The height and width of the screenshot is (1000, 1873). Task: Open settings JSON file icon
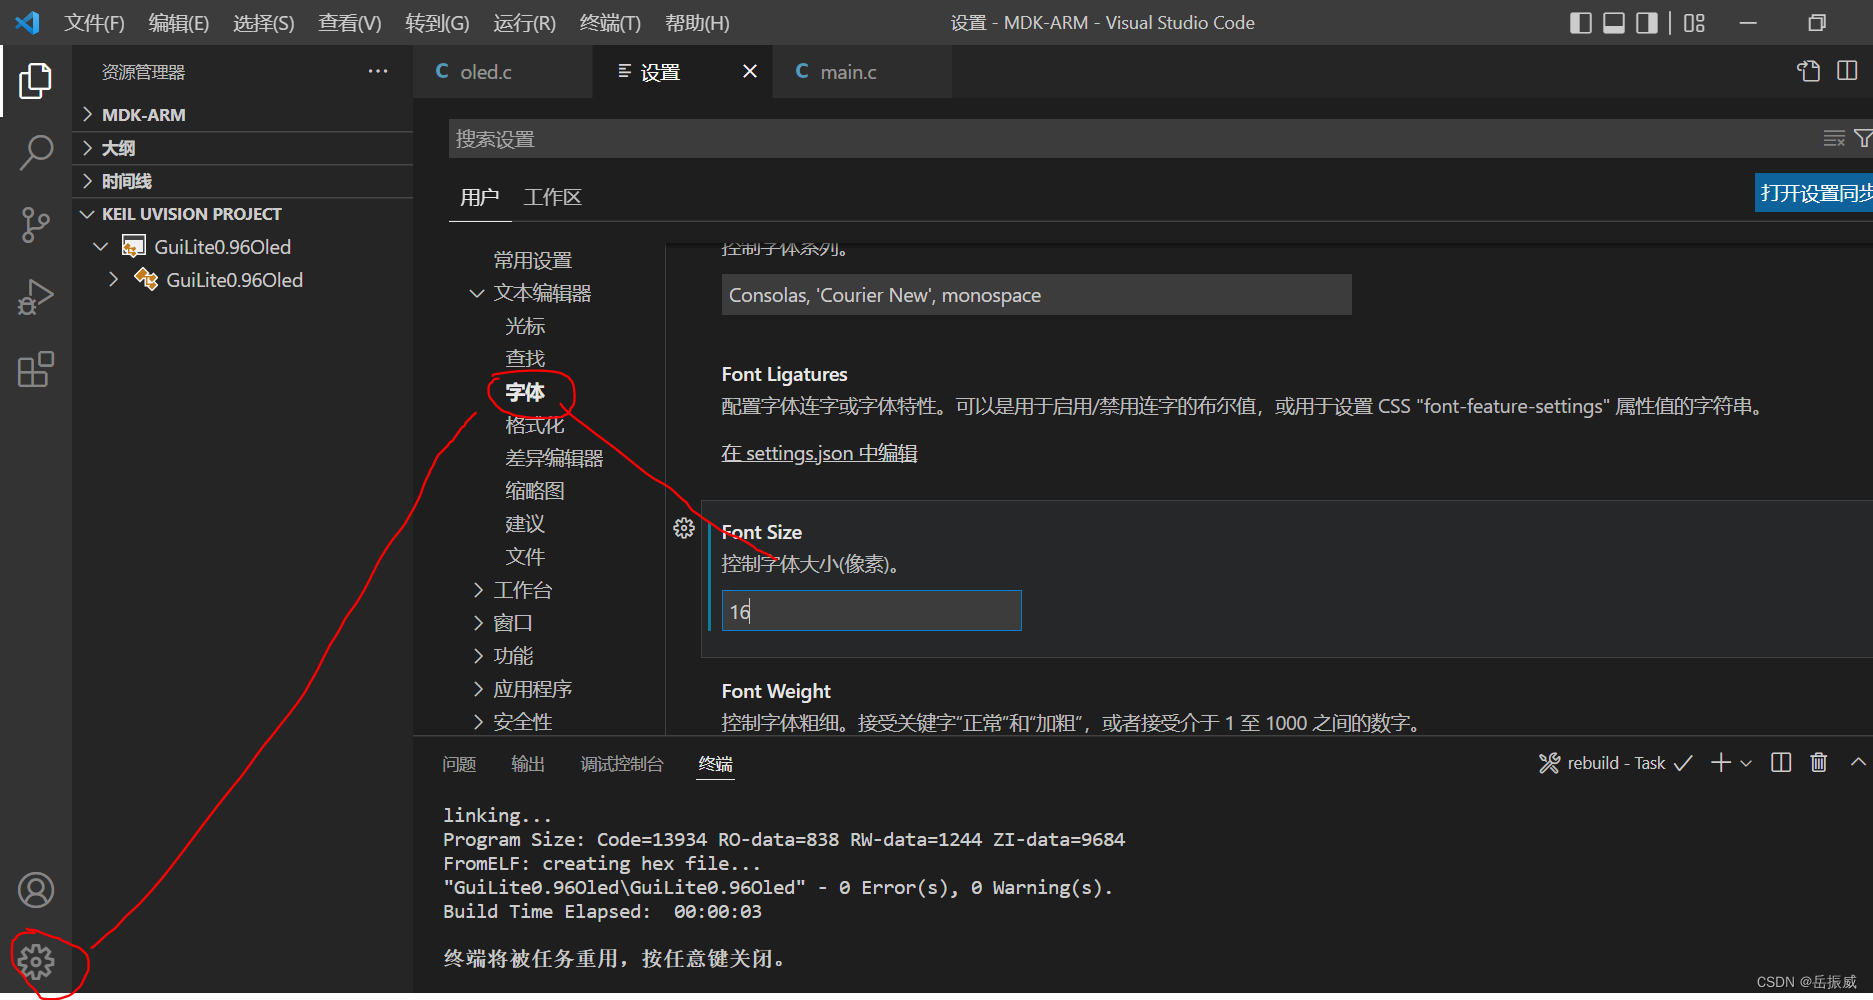[x=1809, y=71]
